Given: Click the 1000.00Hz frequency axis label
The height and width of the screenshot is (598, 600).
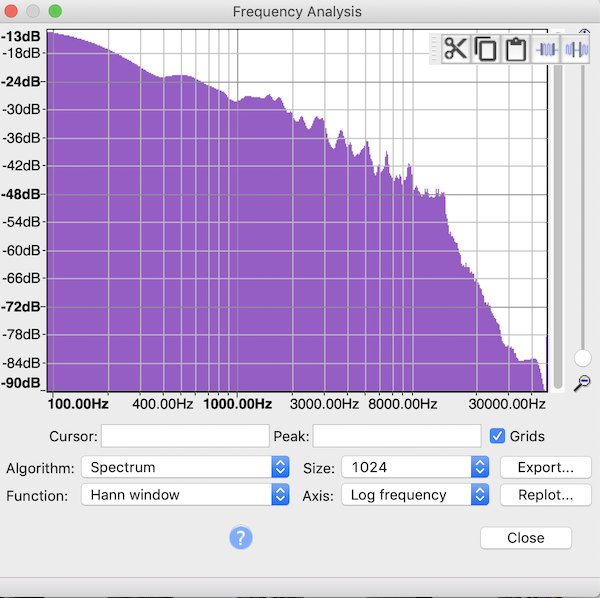Looking at the screenshot, I should click(238, 404).
